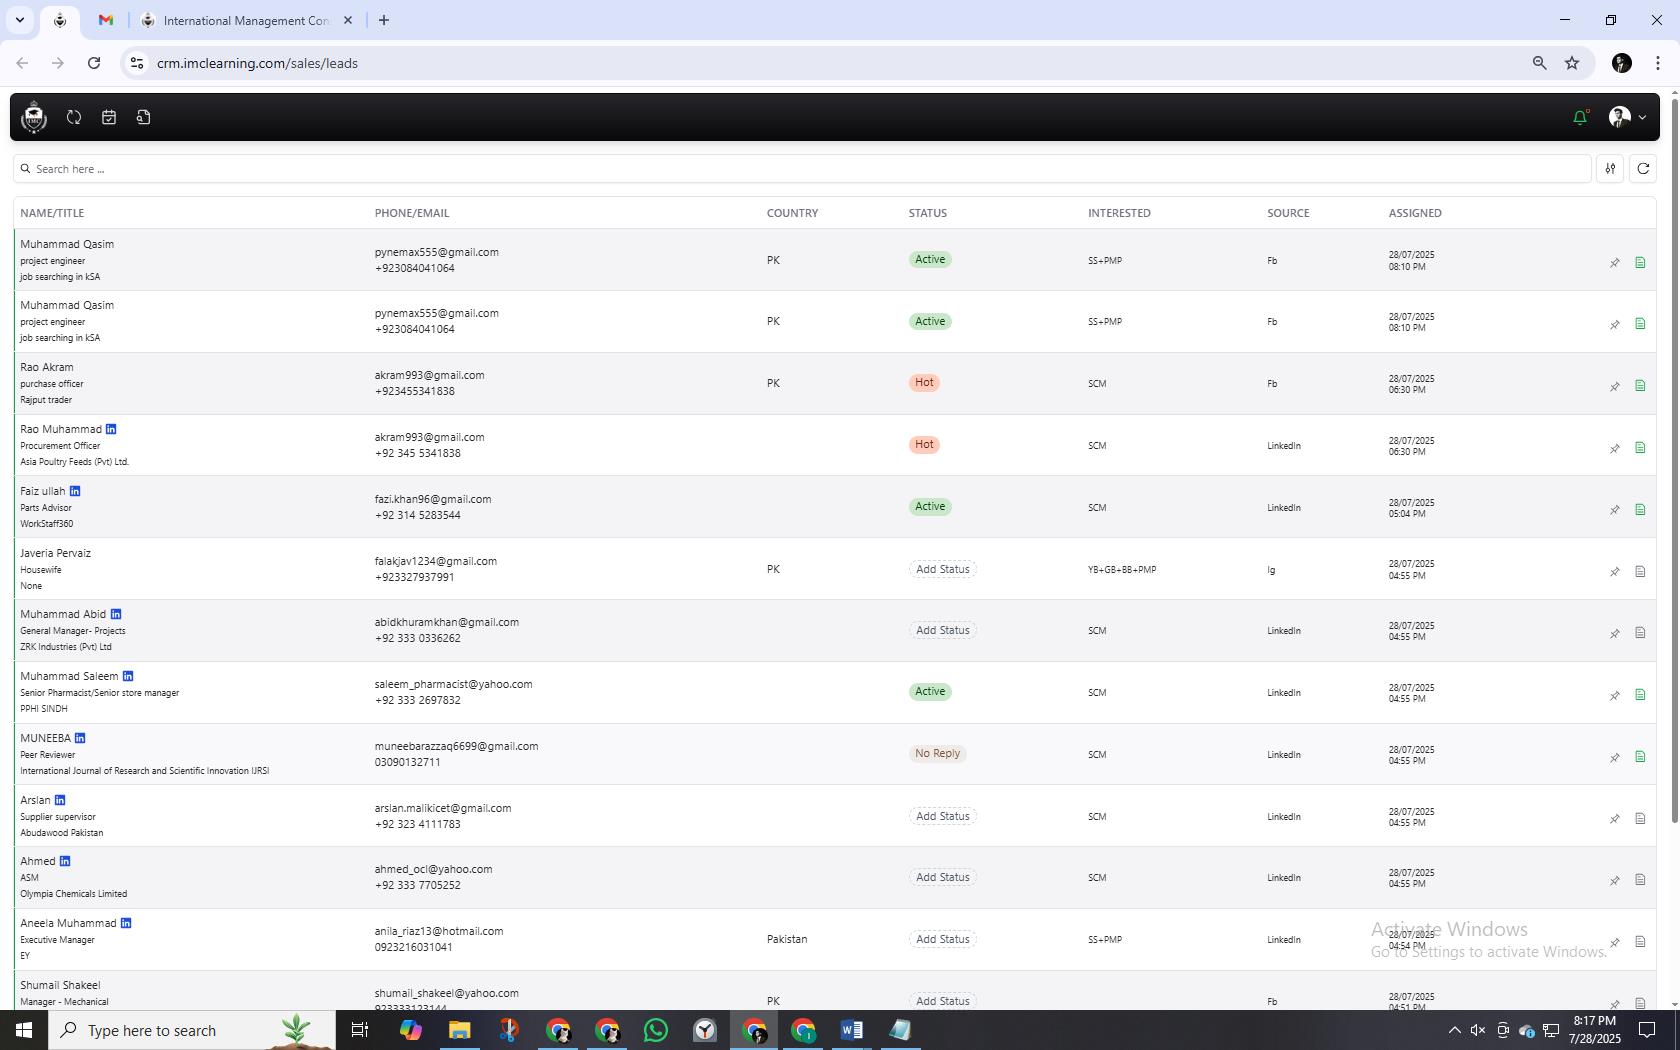Open MUNEEBA's LinkedIn profile icon

click(80, 738)
